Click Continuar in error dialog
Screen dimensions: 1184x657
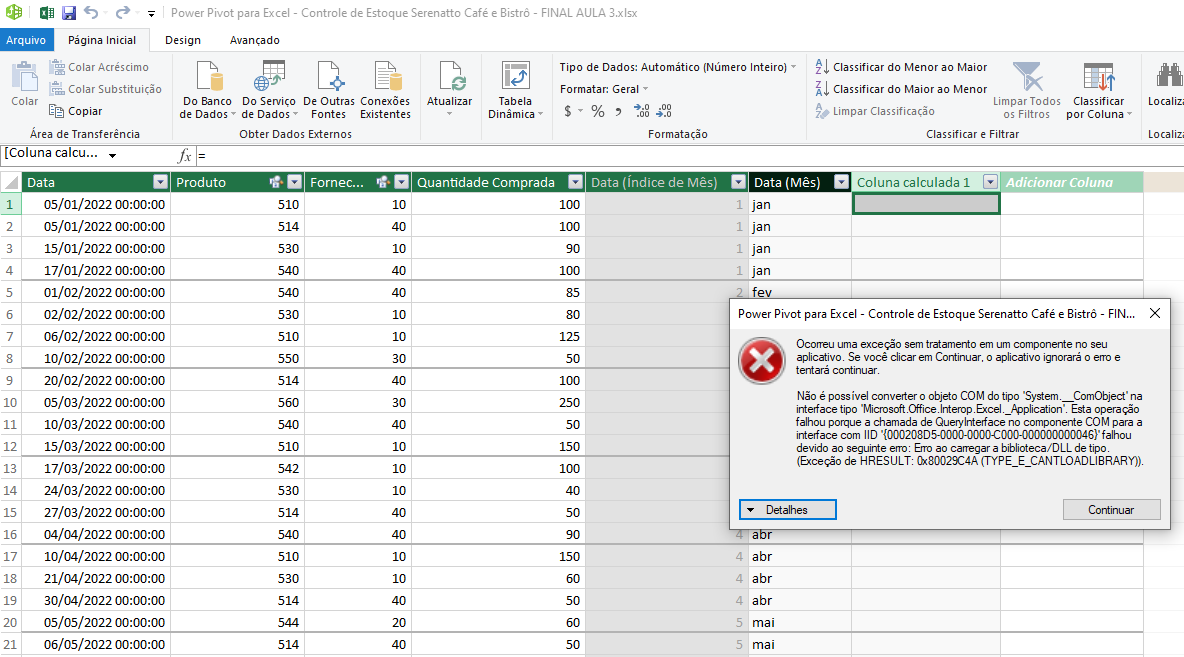point(1112,510)
